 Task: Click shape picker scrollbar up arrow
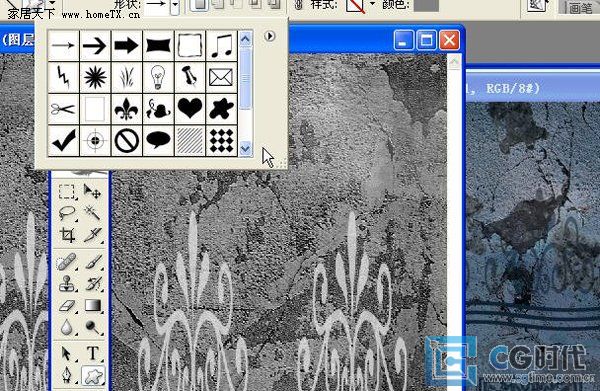point(245,39)
